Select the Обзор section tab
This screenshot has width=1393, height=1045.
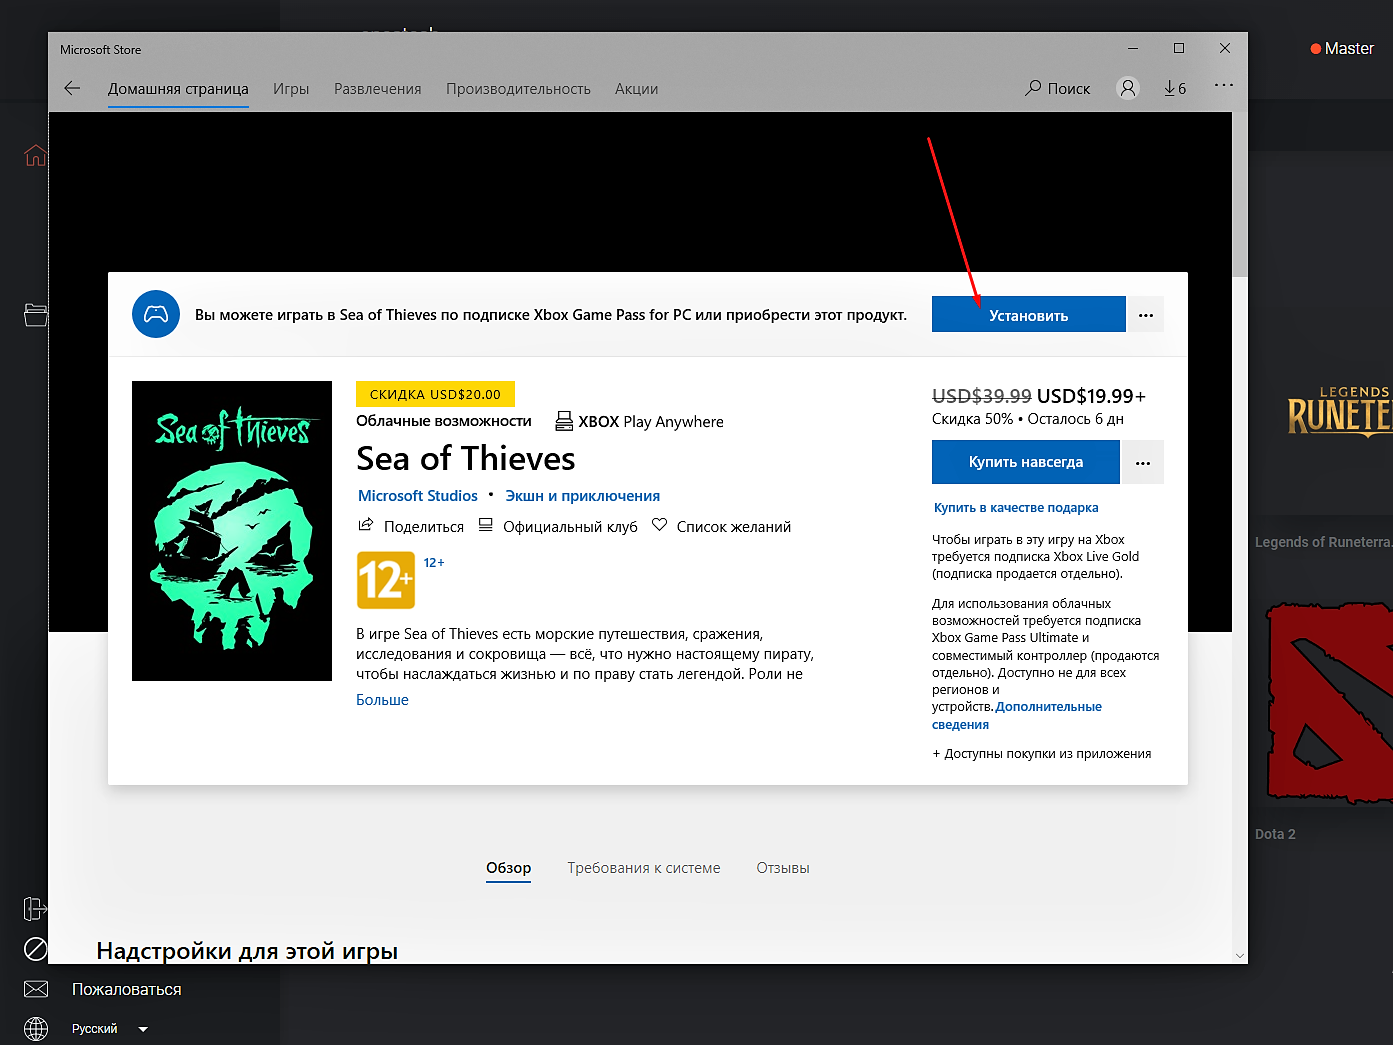(x=509, y=868)
